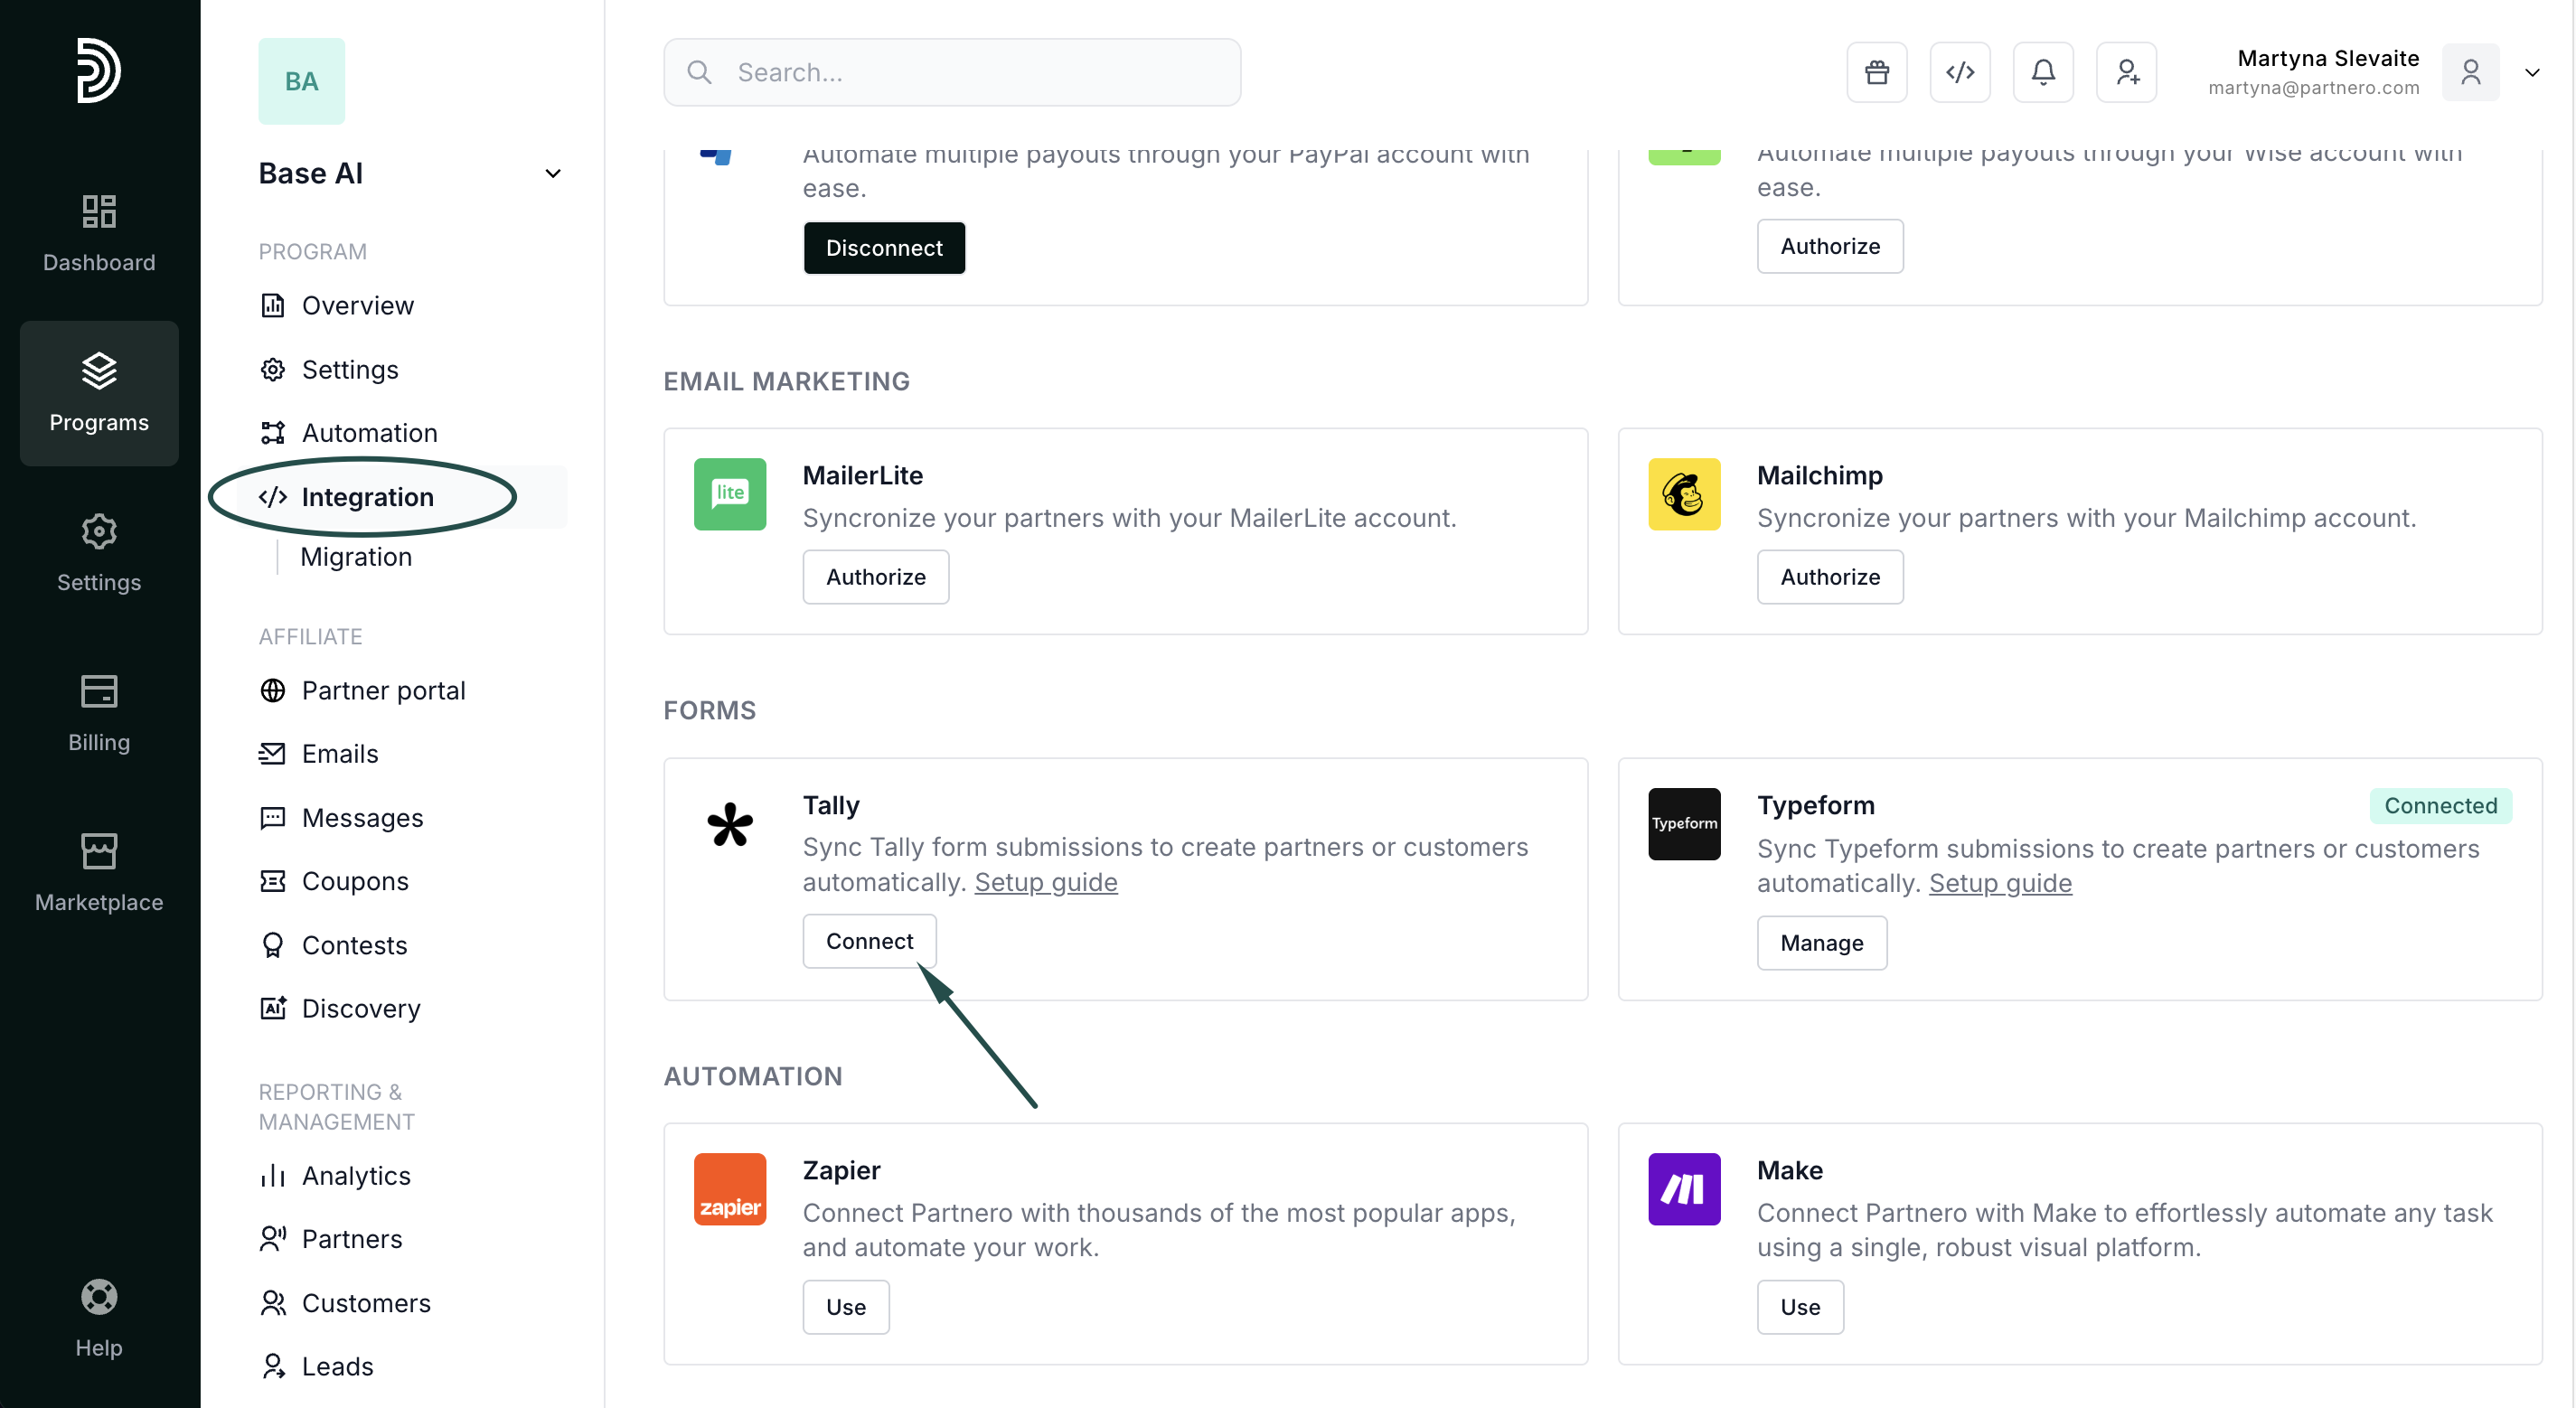The width and height of the screenshot is (2576, 1408).
Task: Open user account menu chevron
Action: point(2531,72)
